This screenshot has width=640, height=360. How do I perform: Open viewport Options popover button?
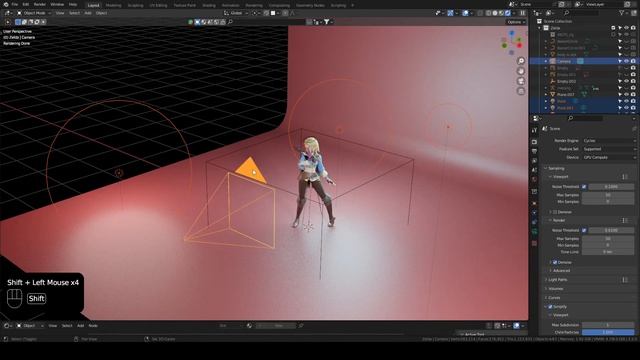[x=516, y=22]
